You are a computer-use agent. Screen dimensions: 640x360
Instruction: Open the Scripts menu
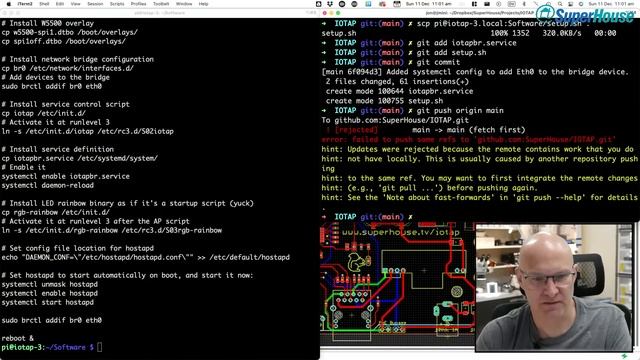(x=117, y=4)
